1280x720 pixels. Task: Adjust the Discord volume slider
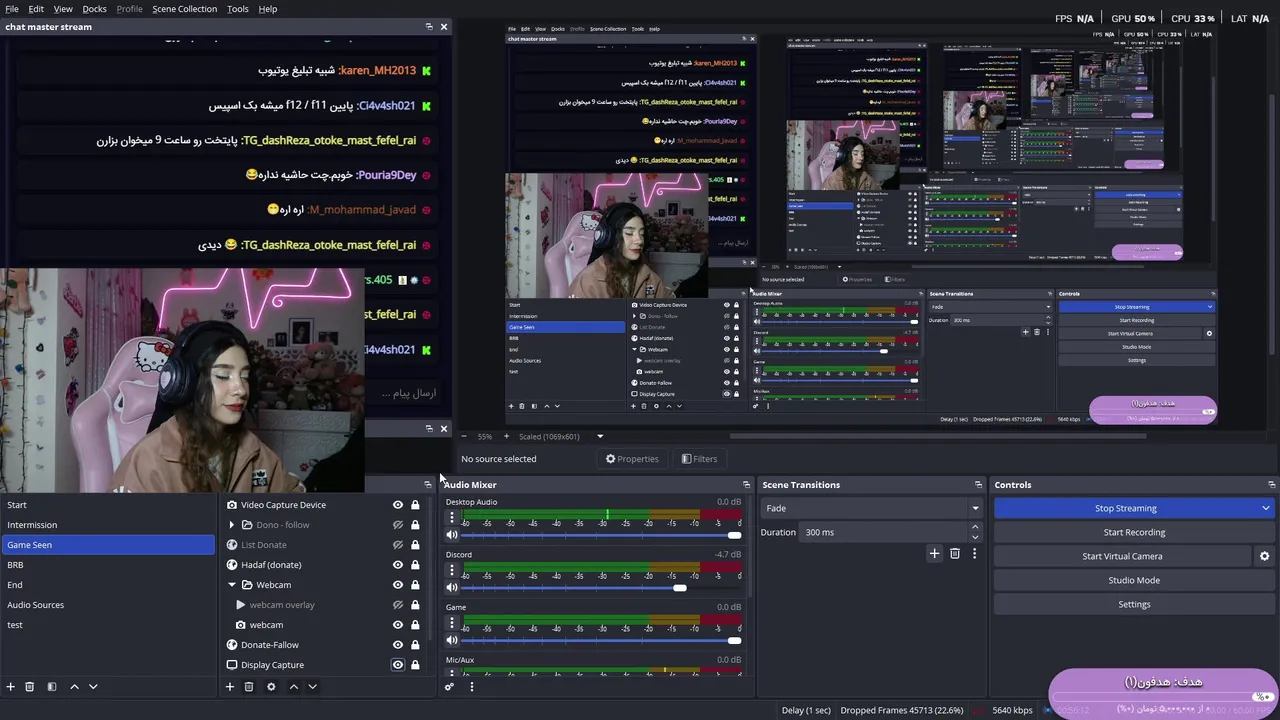pos(602,588)
